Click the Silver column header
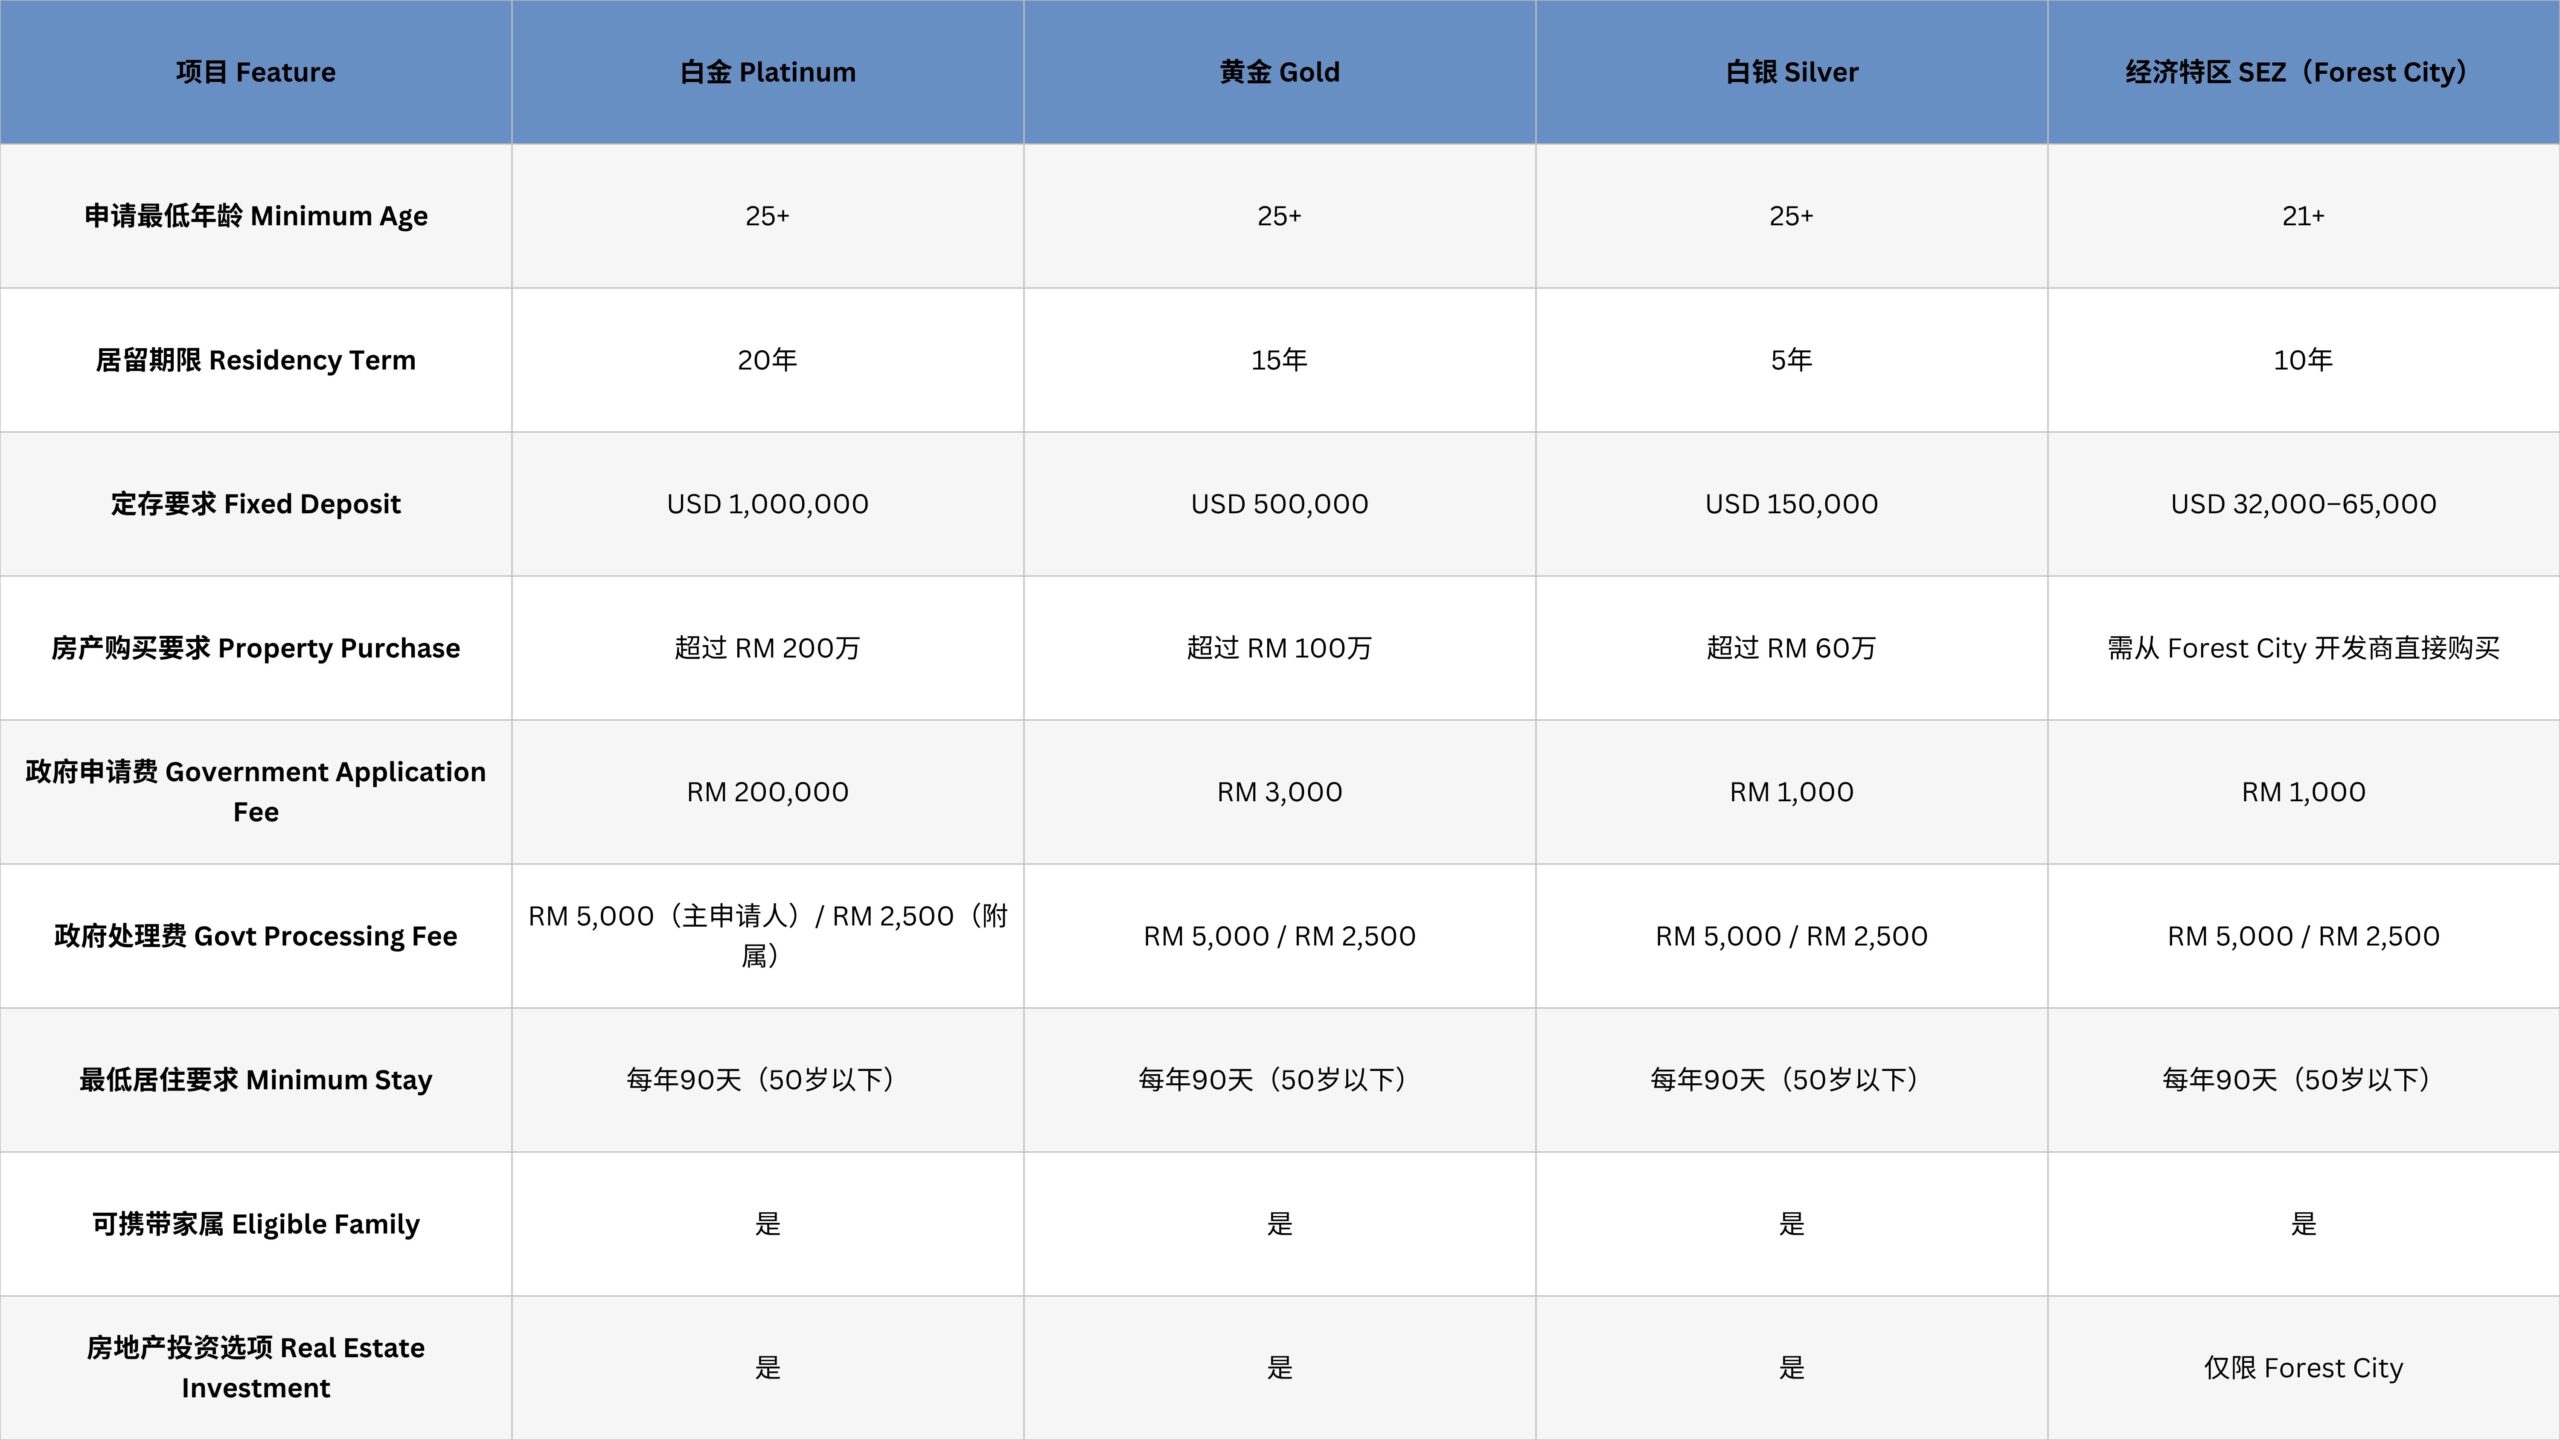2560x1440 pixels. point(1791,72)
